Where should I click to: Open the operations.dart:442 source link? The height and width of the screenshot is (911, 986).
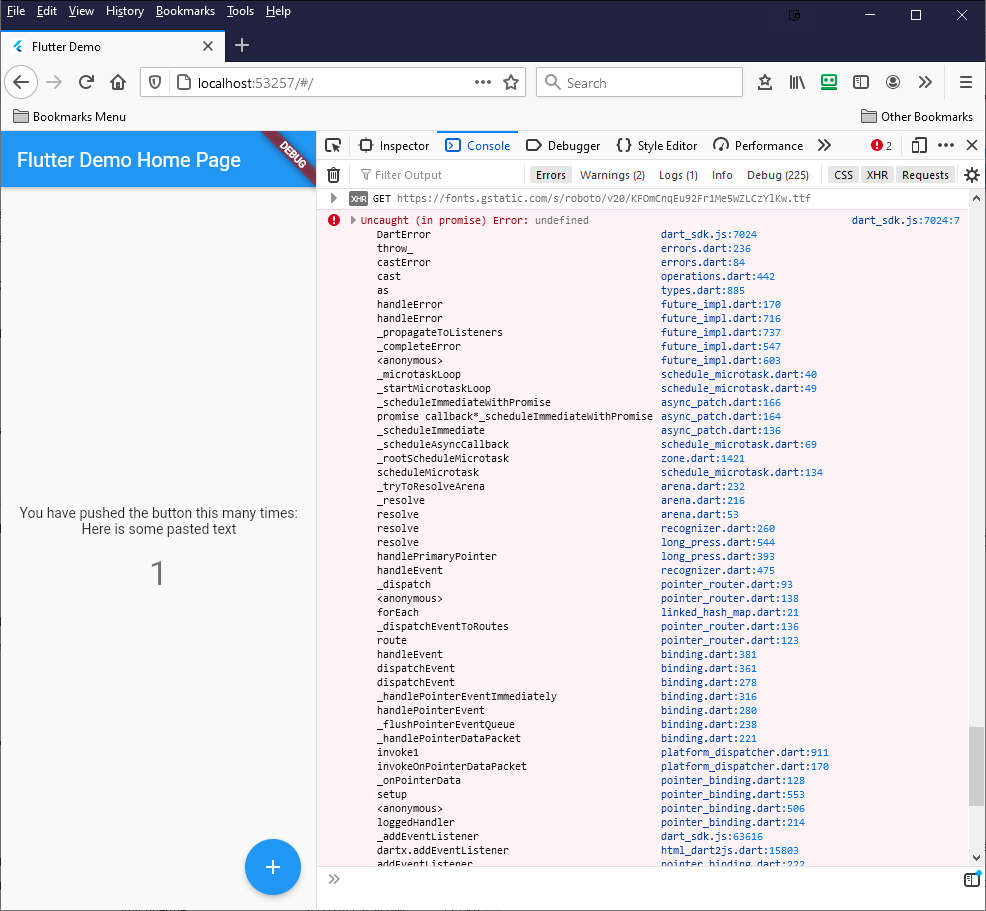pyautogui.click(x=717, y=277)
